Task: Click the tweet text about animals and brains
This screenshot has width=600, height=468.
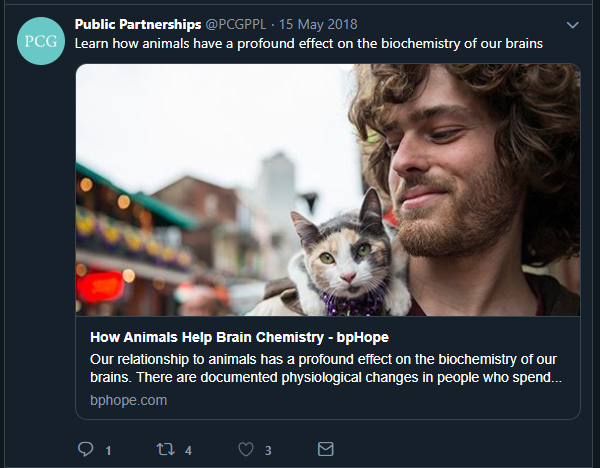Action: (x=310, y=43)
